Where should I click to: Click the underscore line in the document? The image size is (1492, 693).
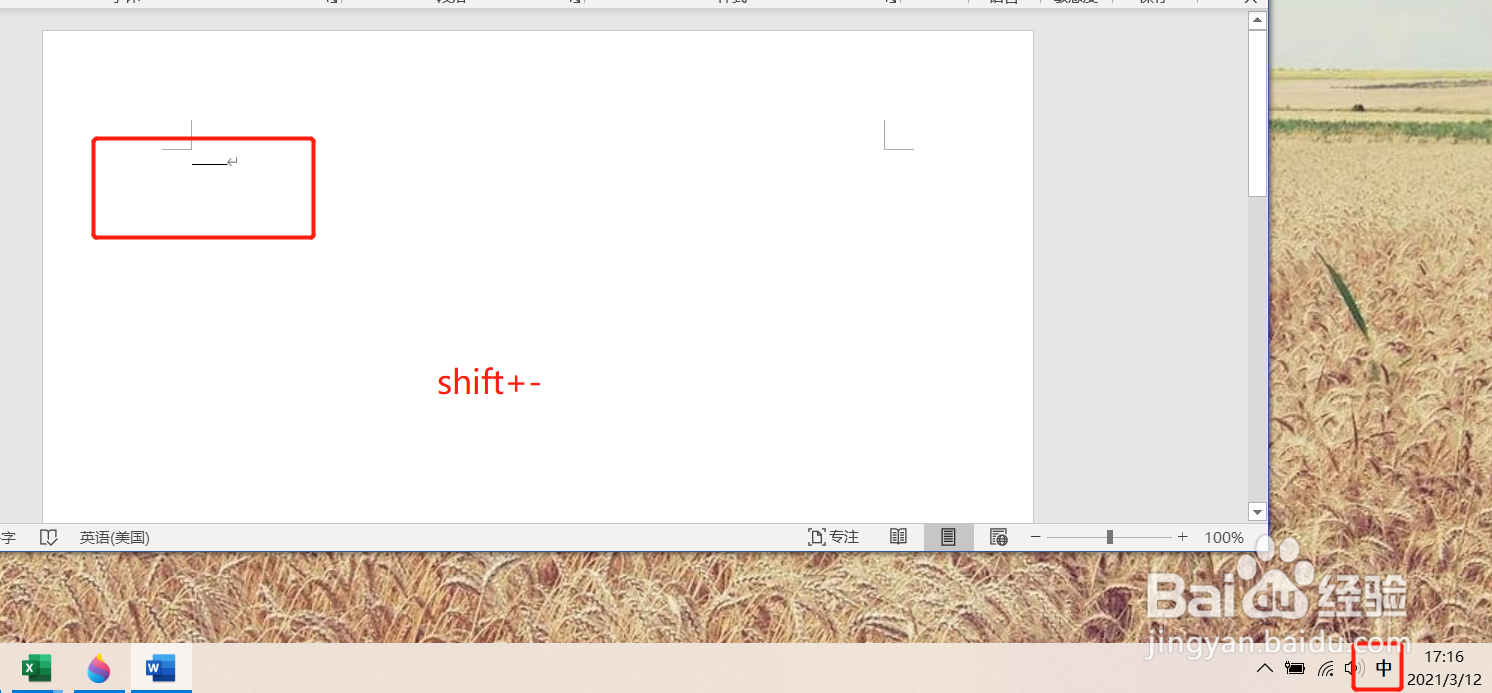209,163
